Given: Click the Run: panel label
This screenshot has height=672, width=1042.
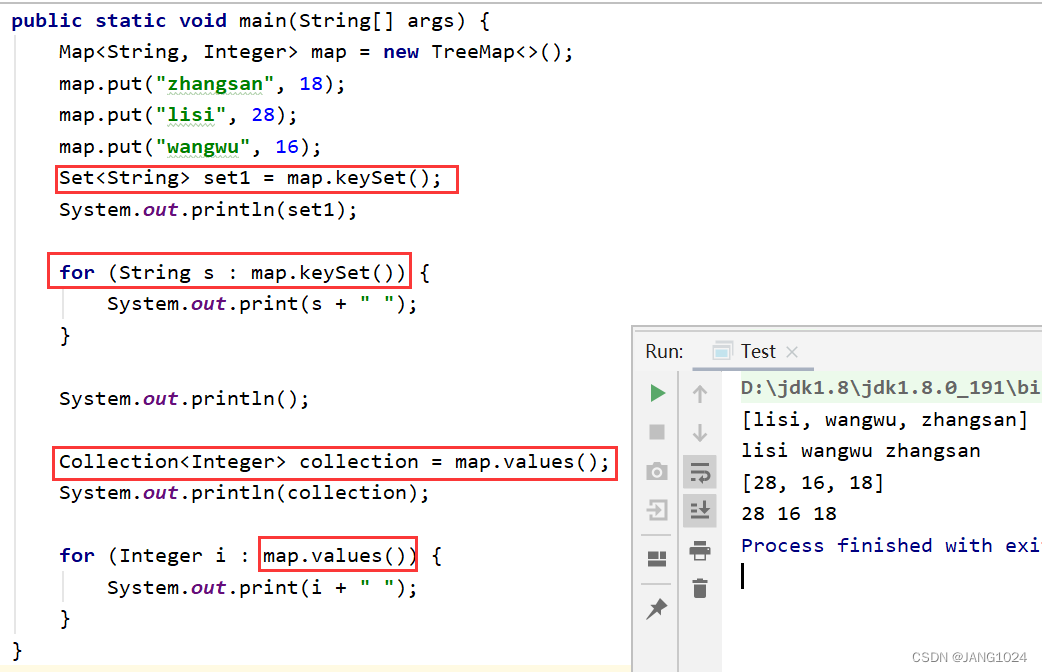Looking at the screenshot, I should (x=664, y=351).
